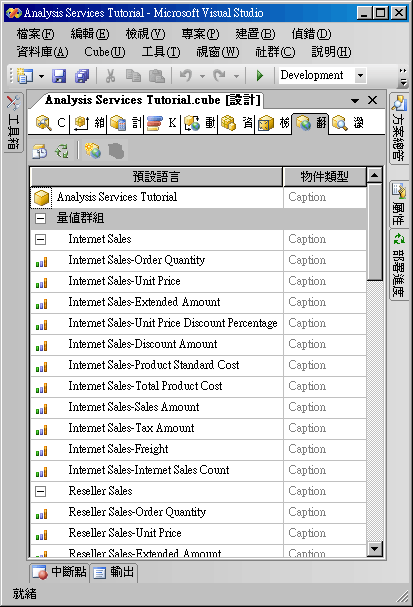Open the New Project dropdown arrow
The image size is (413, 607).
coord(41,76)
